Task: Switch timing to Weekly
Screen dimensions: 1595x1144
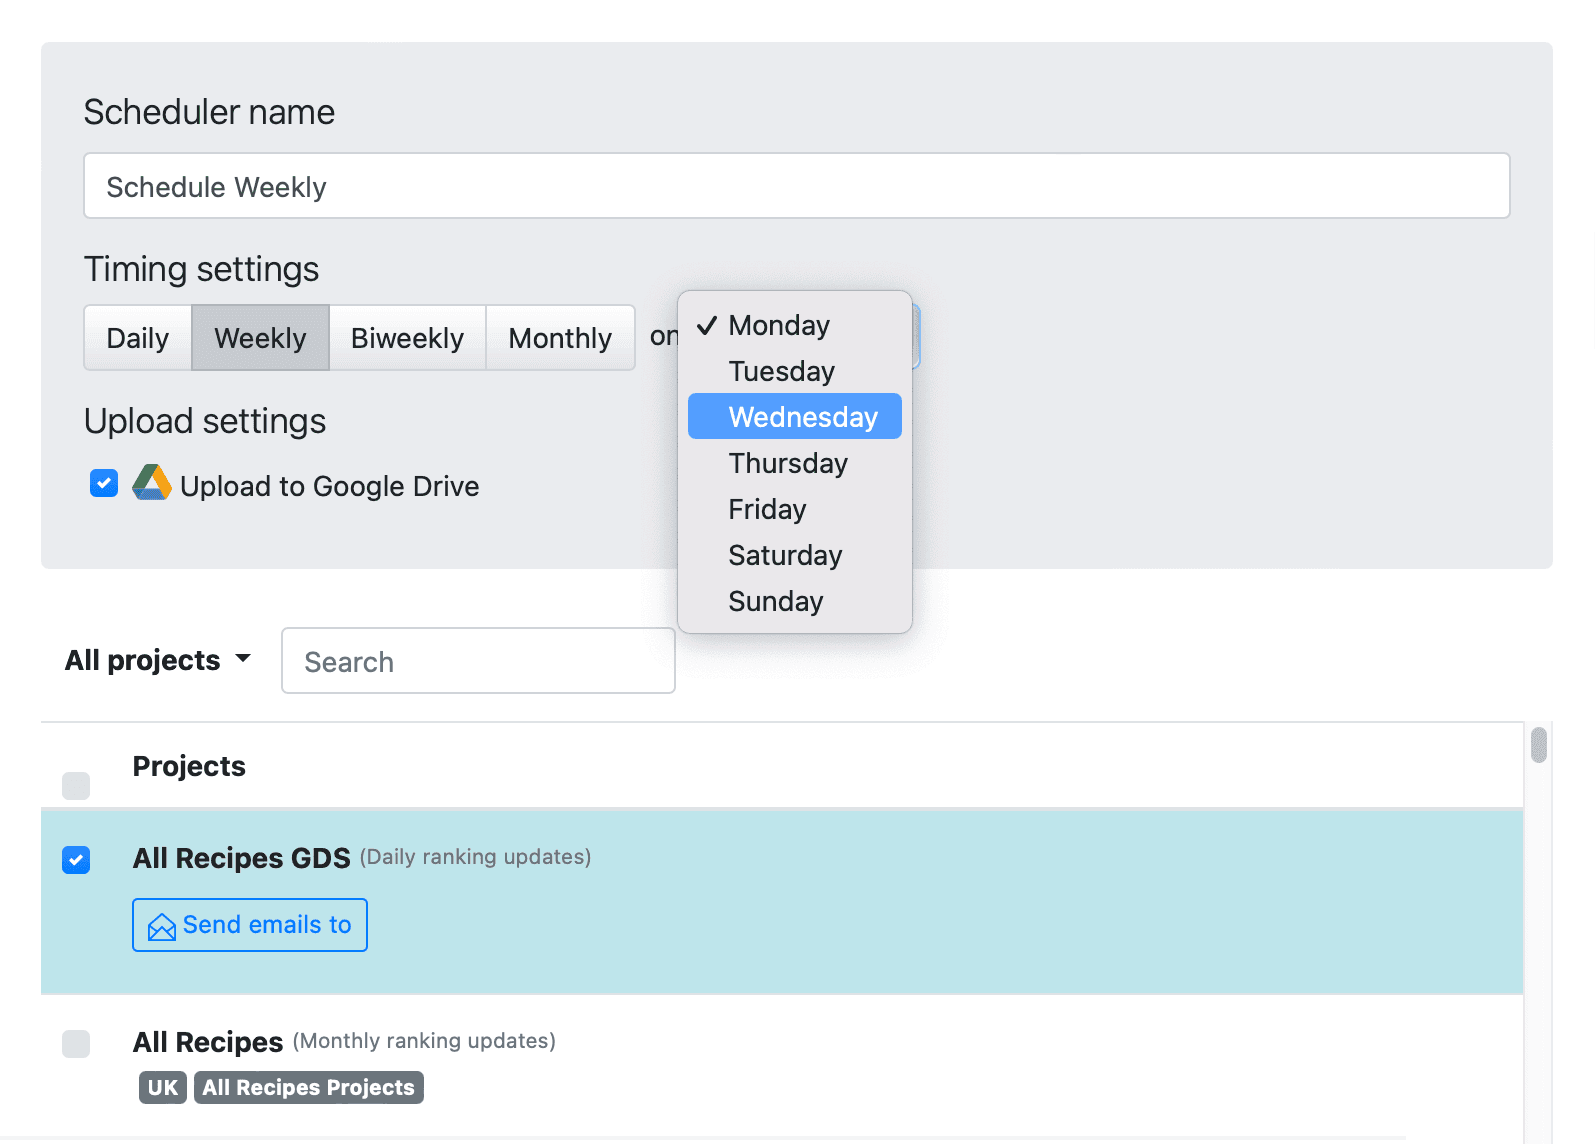Action: [260, 338]
